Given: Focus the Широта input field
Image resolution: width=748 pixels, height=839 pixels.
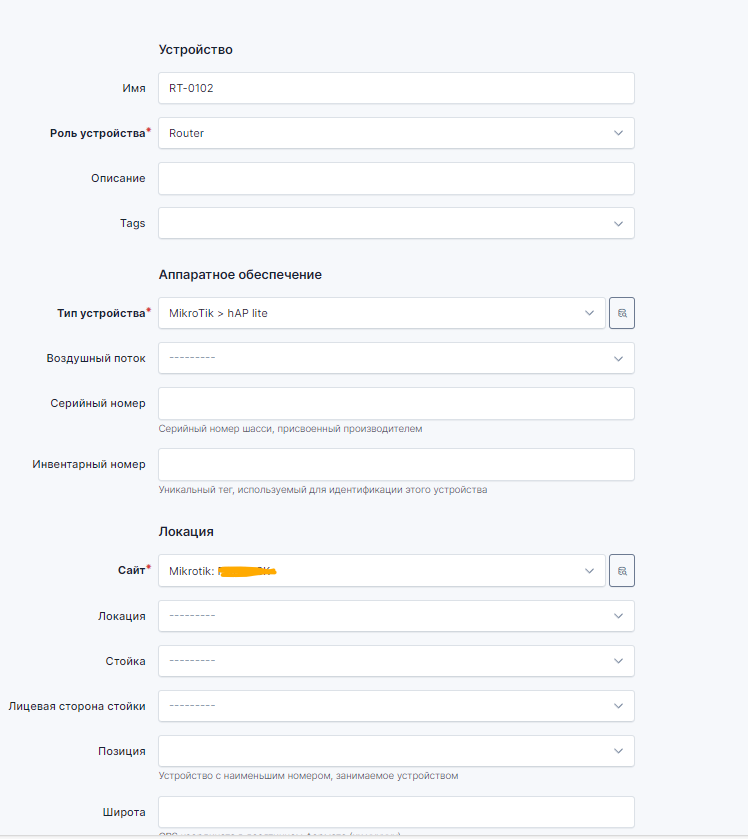Looking at the screenshot, I should tap(396, 812).
